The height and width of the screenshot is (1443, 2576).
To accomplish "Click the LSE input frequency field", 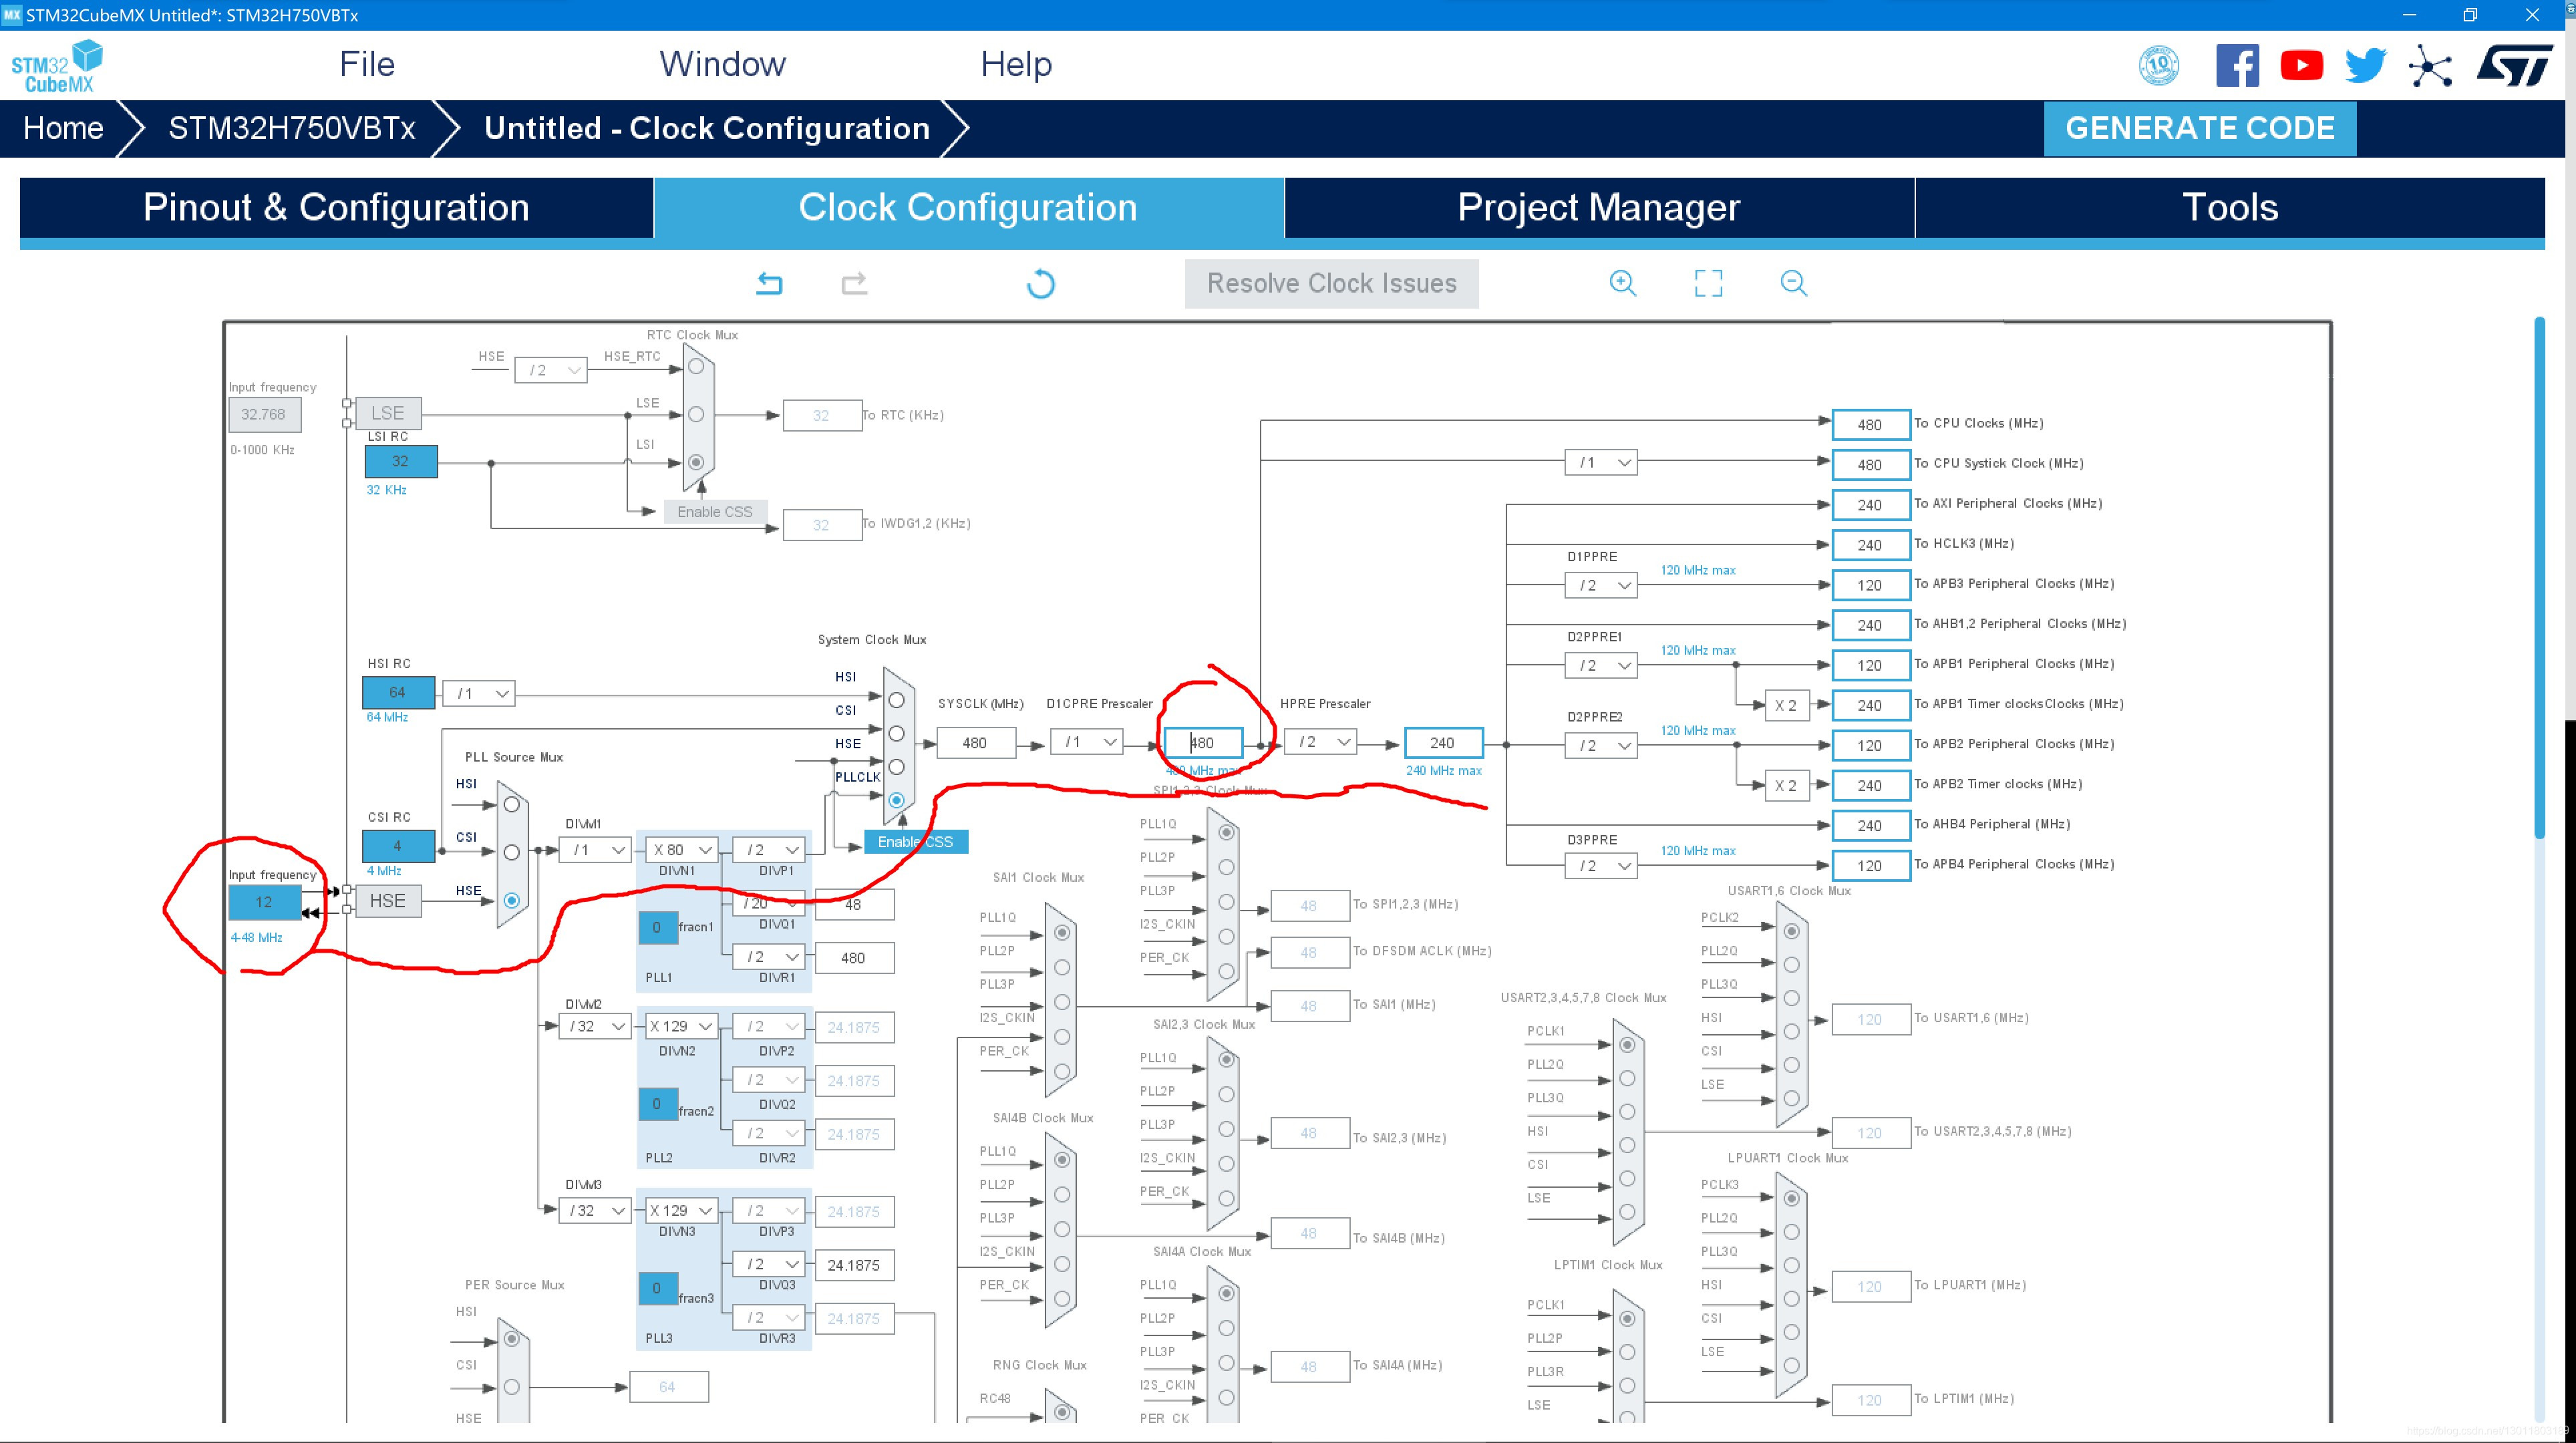I will [x=264, y=414].
